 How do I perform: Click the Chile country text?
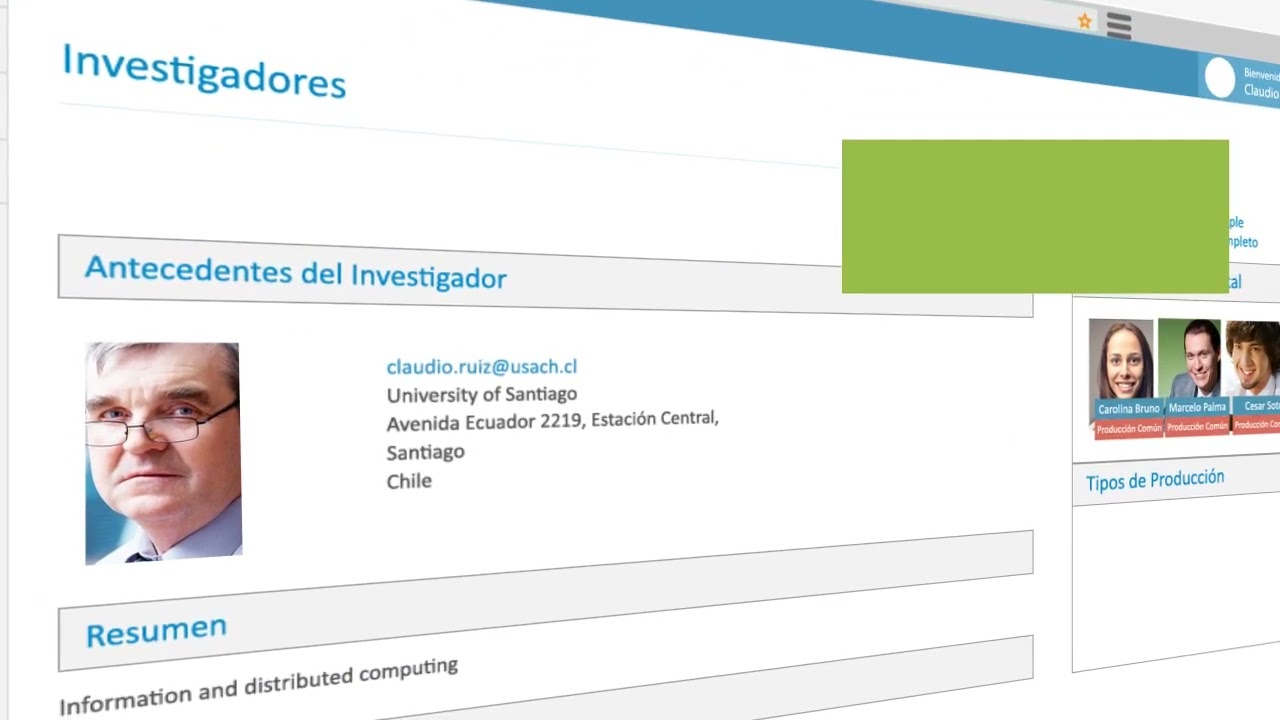point(409,481)
